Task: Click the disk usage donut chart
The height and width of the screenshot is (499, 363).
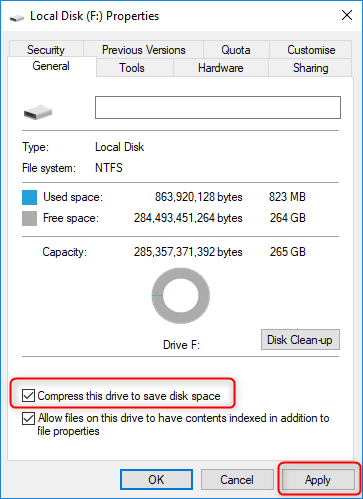Action: pyautogui.click(x=181, y=296)
